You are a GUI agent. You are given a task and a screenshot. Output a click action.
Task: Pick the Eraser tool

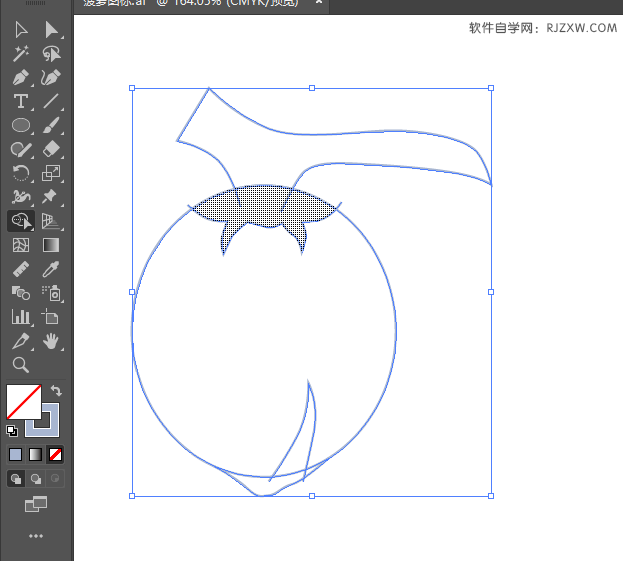[x=52, y=149]
